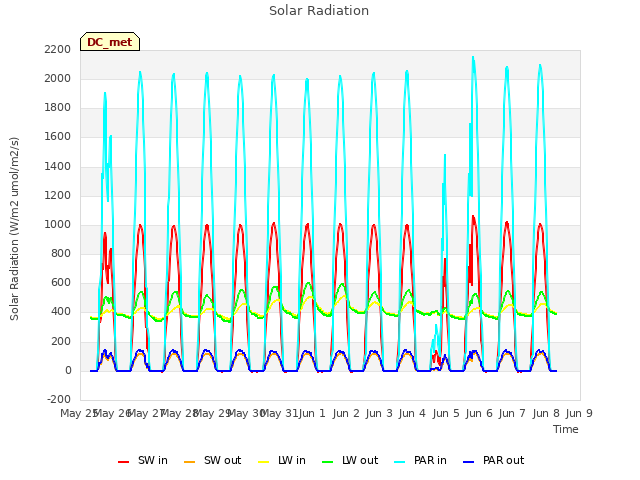Click the Solar Radiation y-axis label
The height and width of the screenshot is (480, 640).
14,229
